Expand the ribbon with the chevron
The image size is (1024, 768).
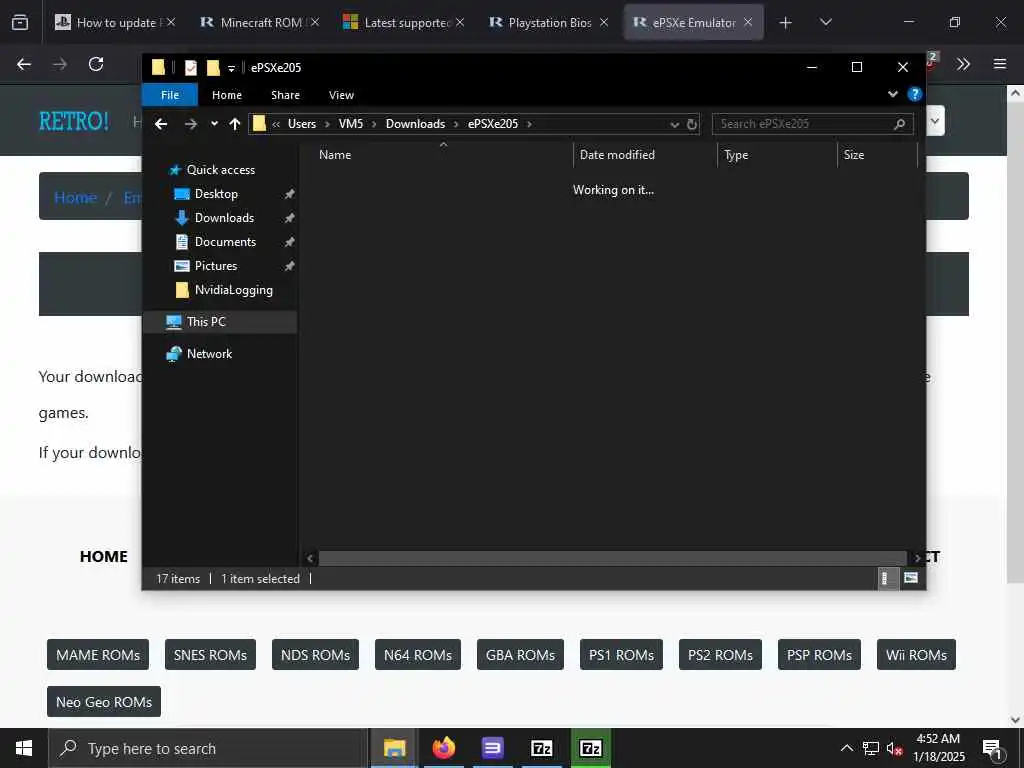coord(893,94)
